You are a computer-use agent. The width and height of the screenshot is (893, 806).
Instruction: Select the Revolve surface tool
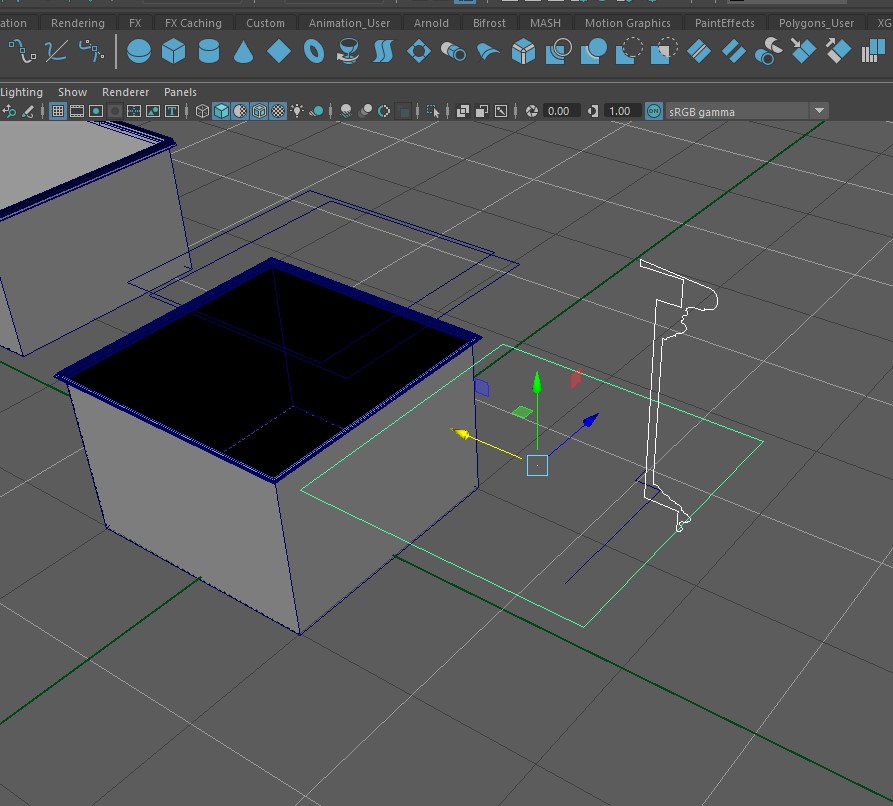coord(348,51)
